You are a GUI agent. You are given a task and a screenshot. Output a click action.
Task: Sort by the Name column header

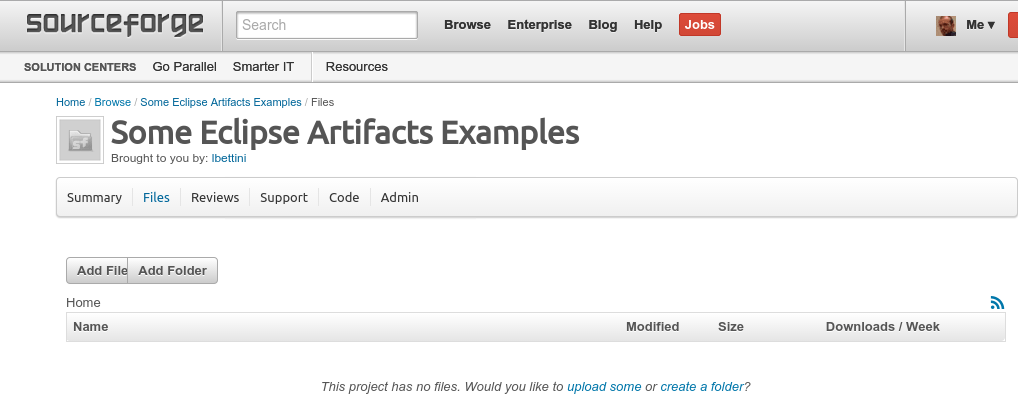(90, 327)
